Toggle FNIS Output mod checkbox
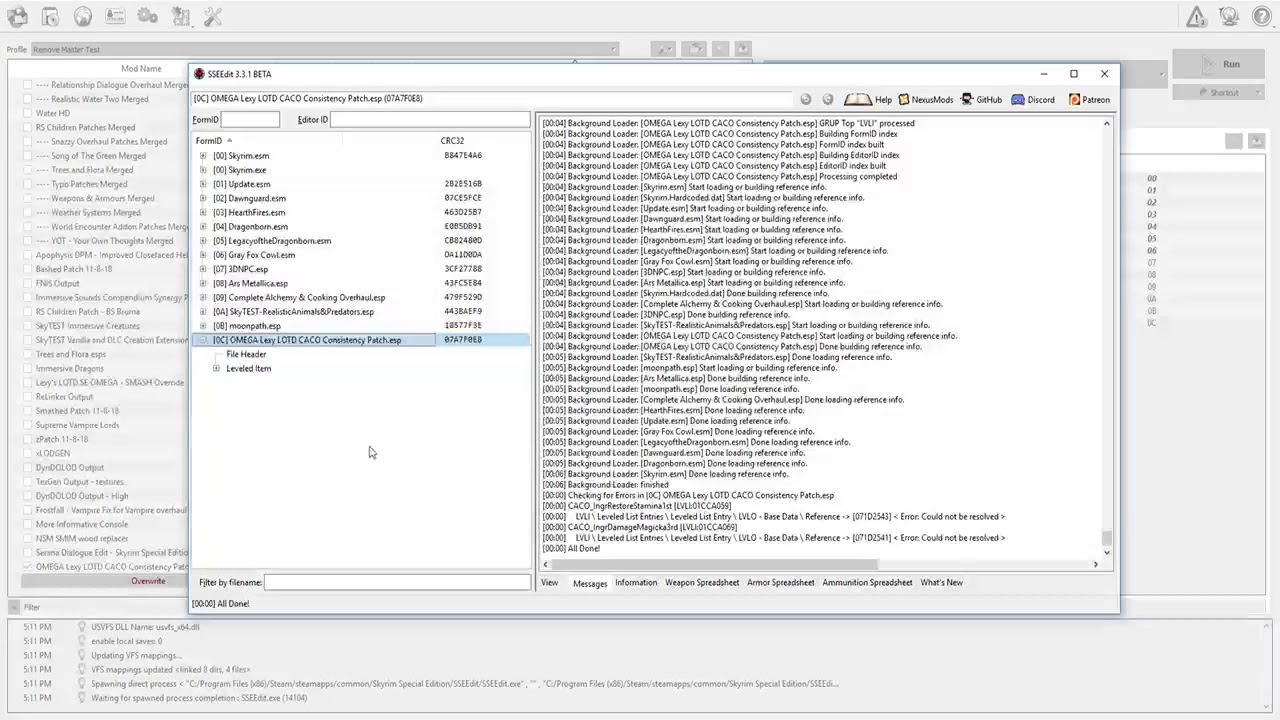Viewport: 1280px width, 720px height. pos(28,283)
